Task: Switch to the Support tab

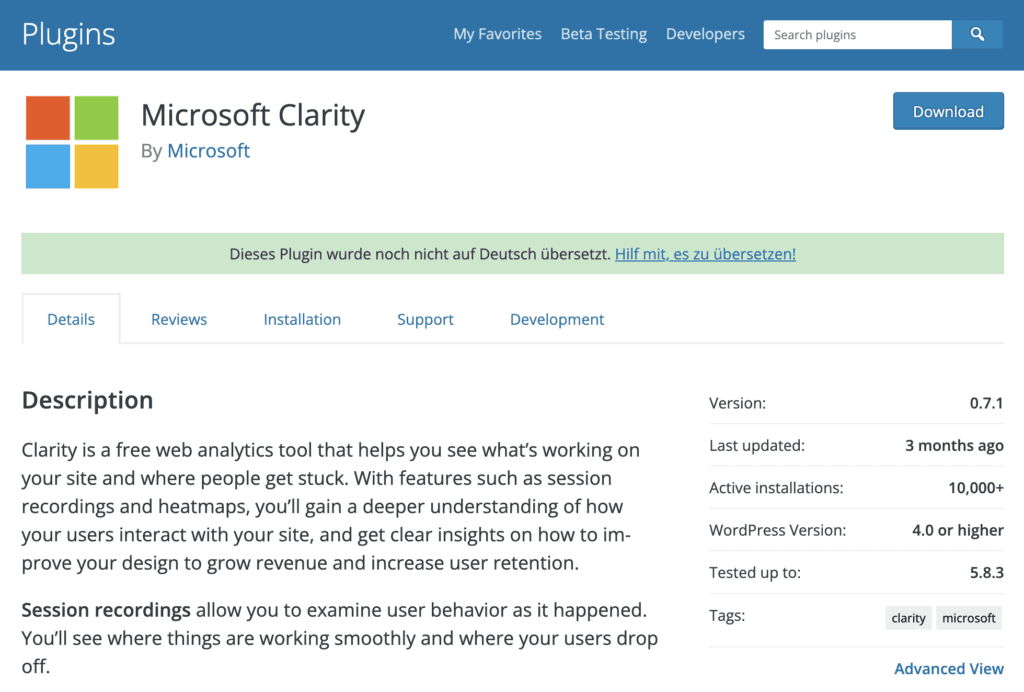Action: pyautogui.click(x=425, y=319)
